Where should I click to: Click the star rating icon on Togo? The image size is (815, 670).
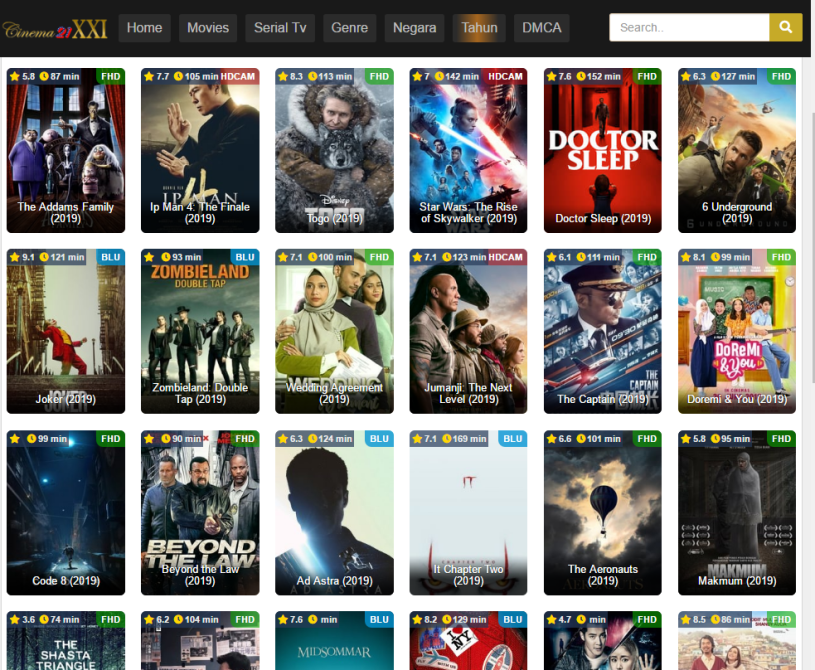[x=283, y=76]
